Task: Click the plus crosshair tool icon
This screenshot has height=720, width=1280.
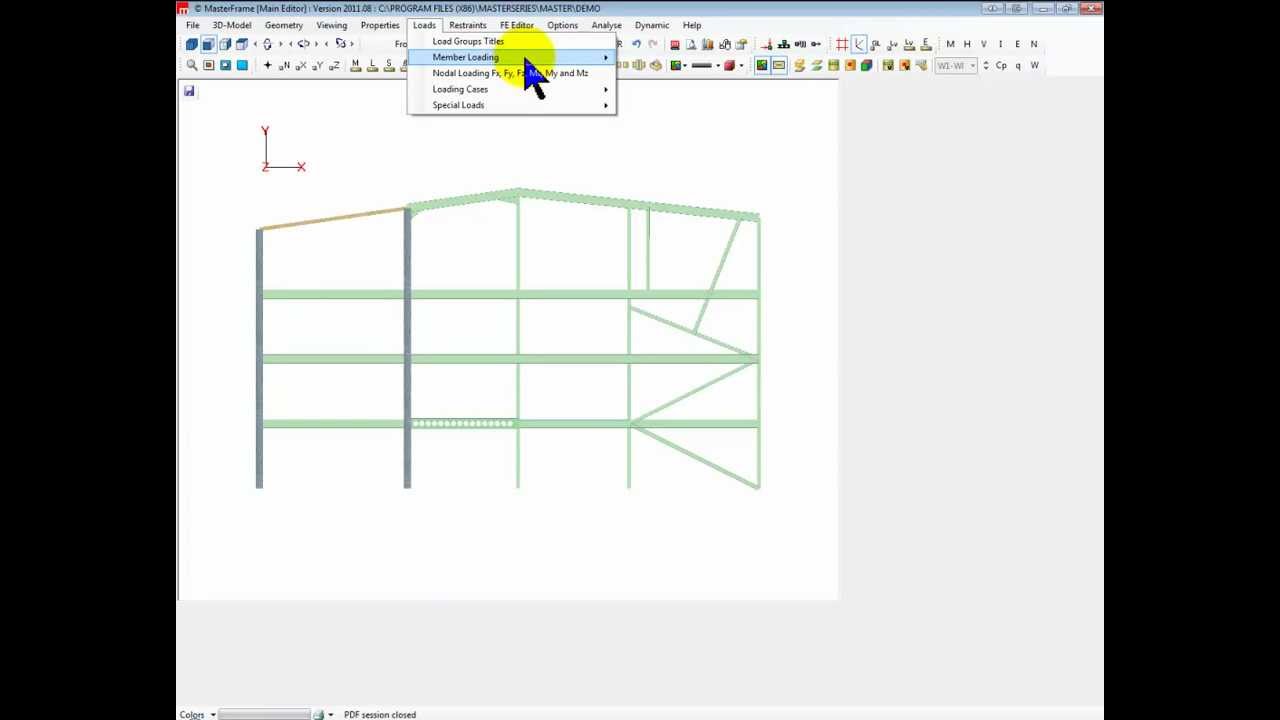Action: point(267,65)
